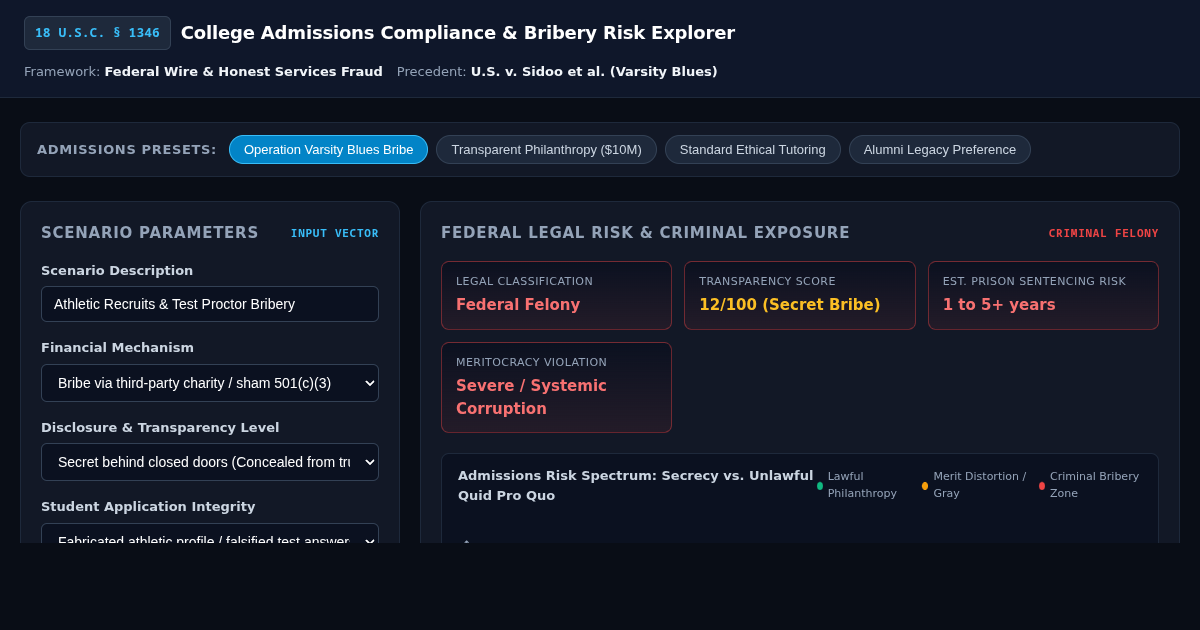Image resolution: width=1200 pixels, height=630 pixels.
Task: Click the Legal Classification Federal Felony card
Action: coord(556,295)
